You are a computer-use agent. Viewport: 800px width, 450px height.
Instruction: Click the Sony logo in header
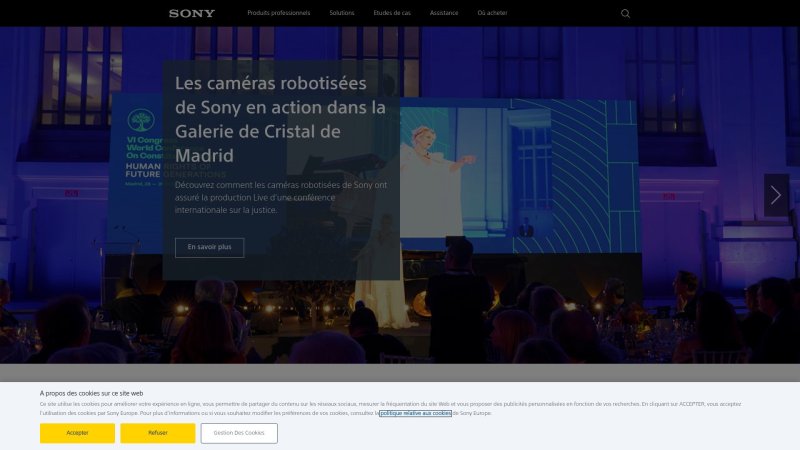pos(191,13)
